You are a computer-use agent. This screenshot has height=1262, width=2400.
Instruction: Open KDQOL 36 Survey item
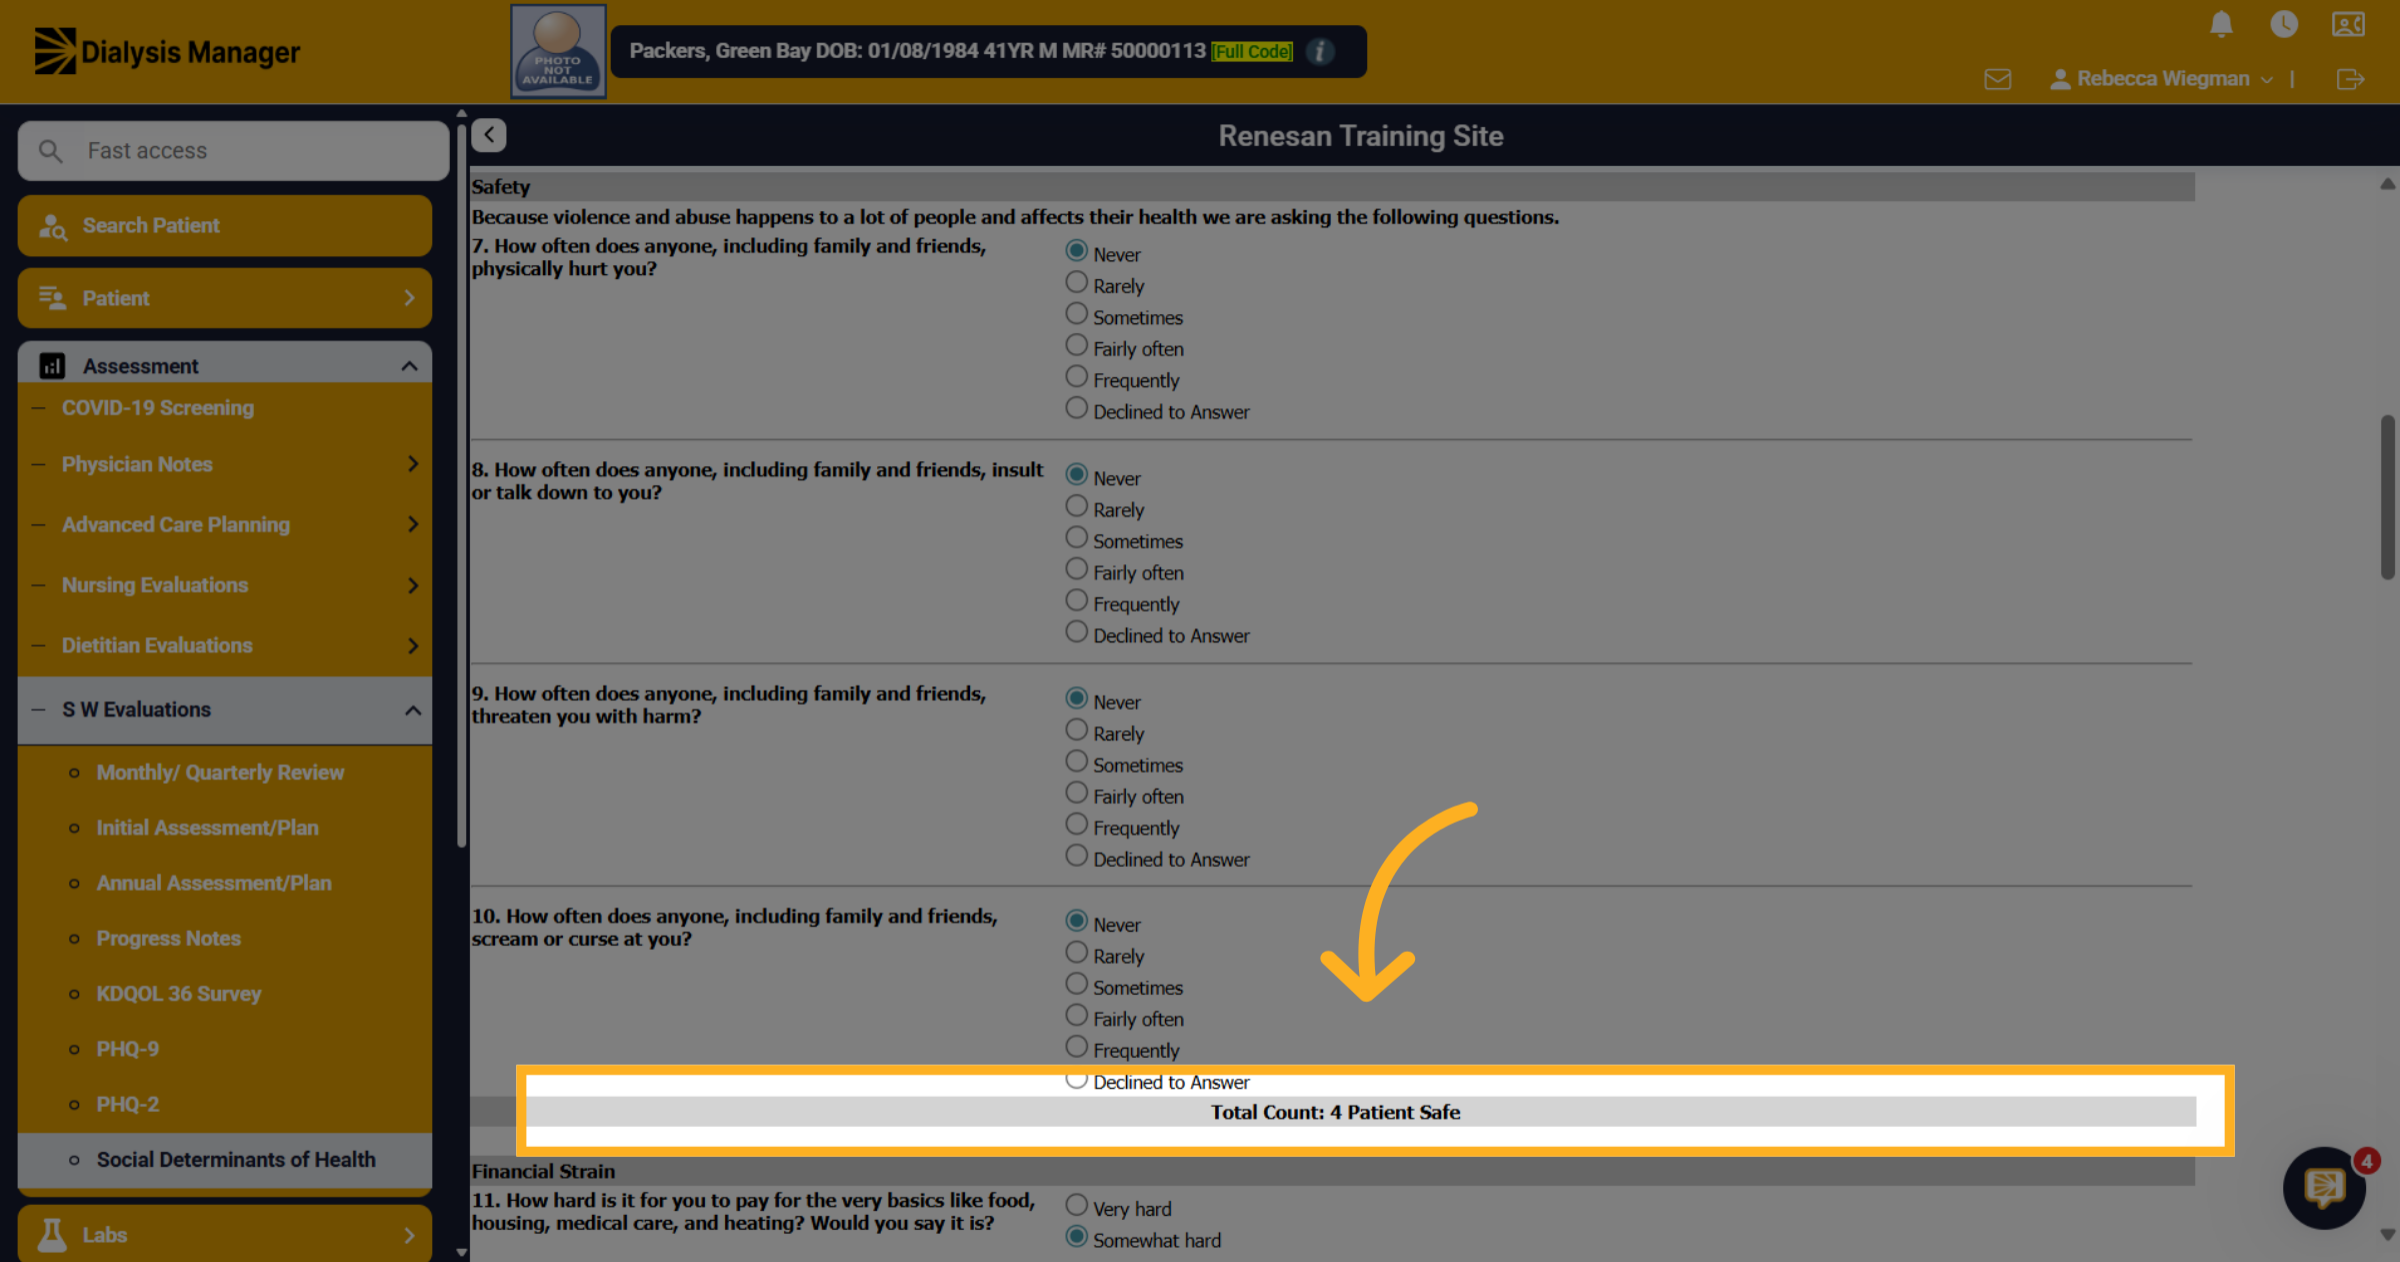179,994
